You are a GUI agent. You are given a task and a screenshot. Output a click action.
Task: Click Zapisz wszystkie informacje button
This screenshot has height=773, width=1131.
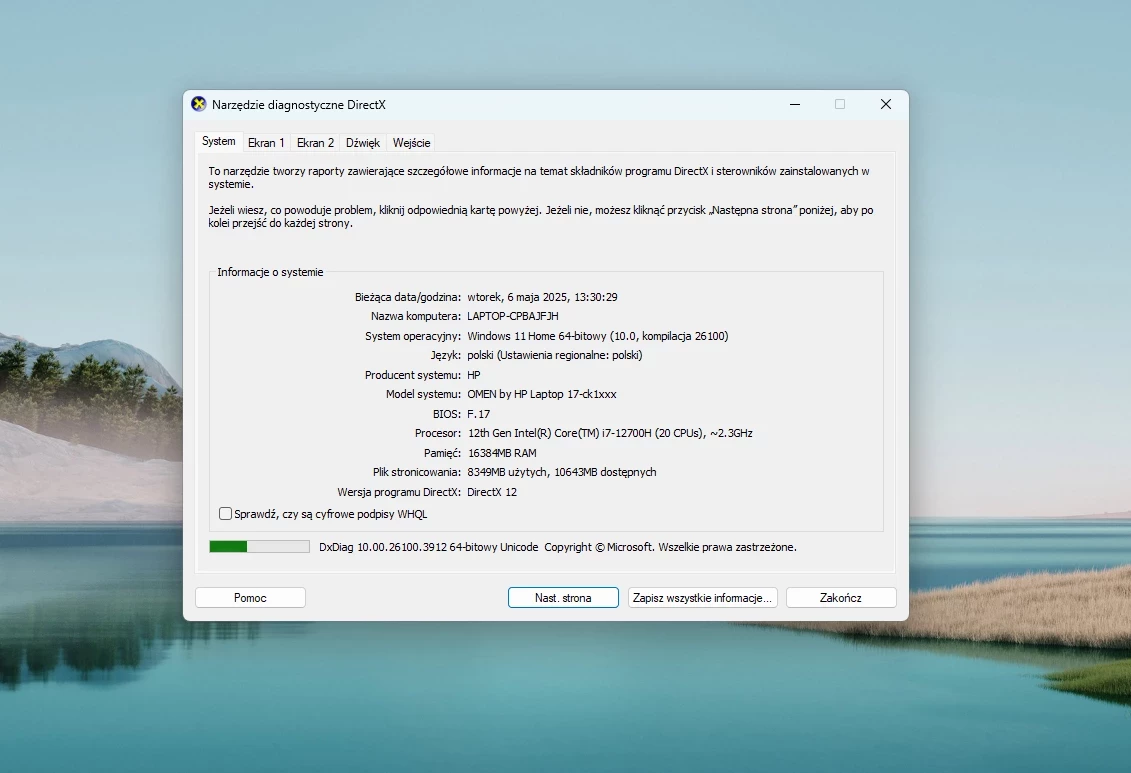pyautogui.click(x=703, y=598)
